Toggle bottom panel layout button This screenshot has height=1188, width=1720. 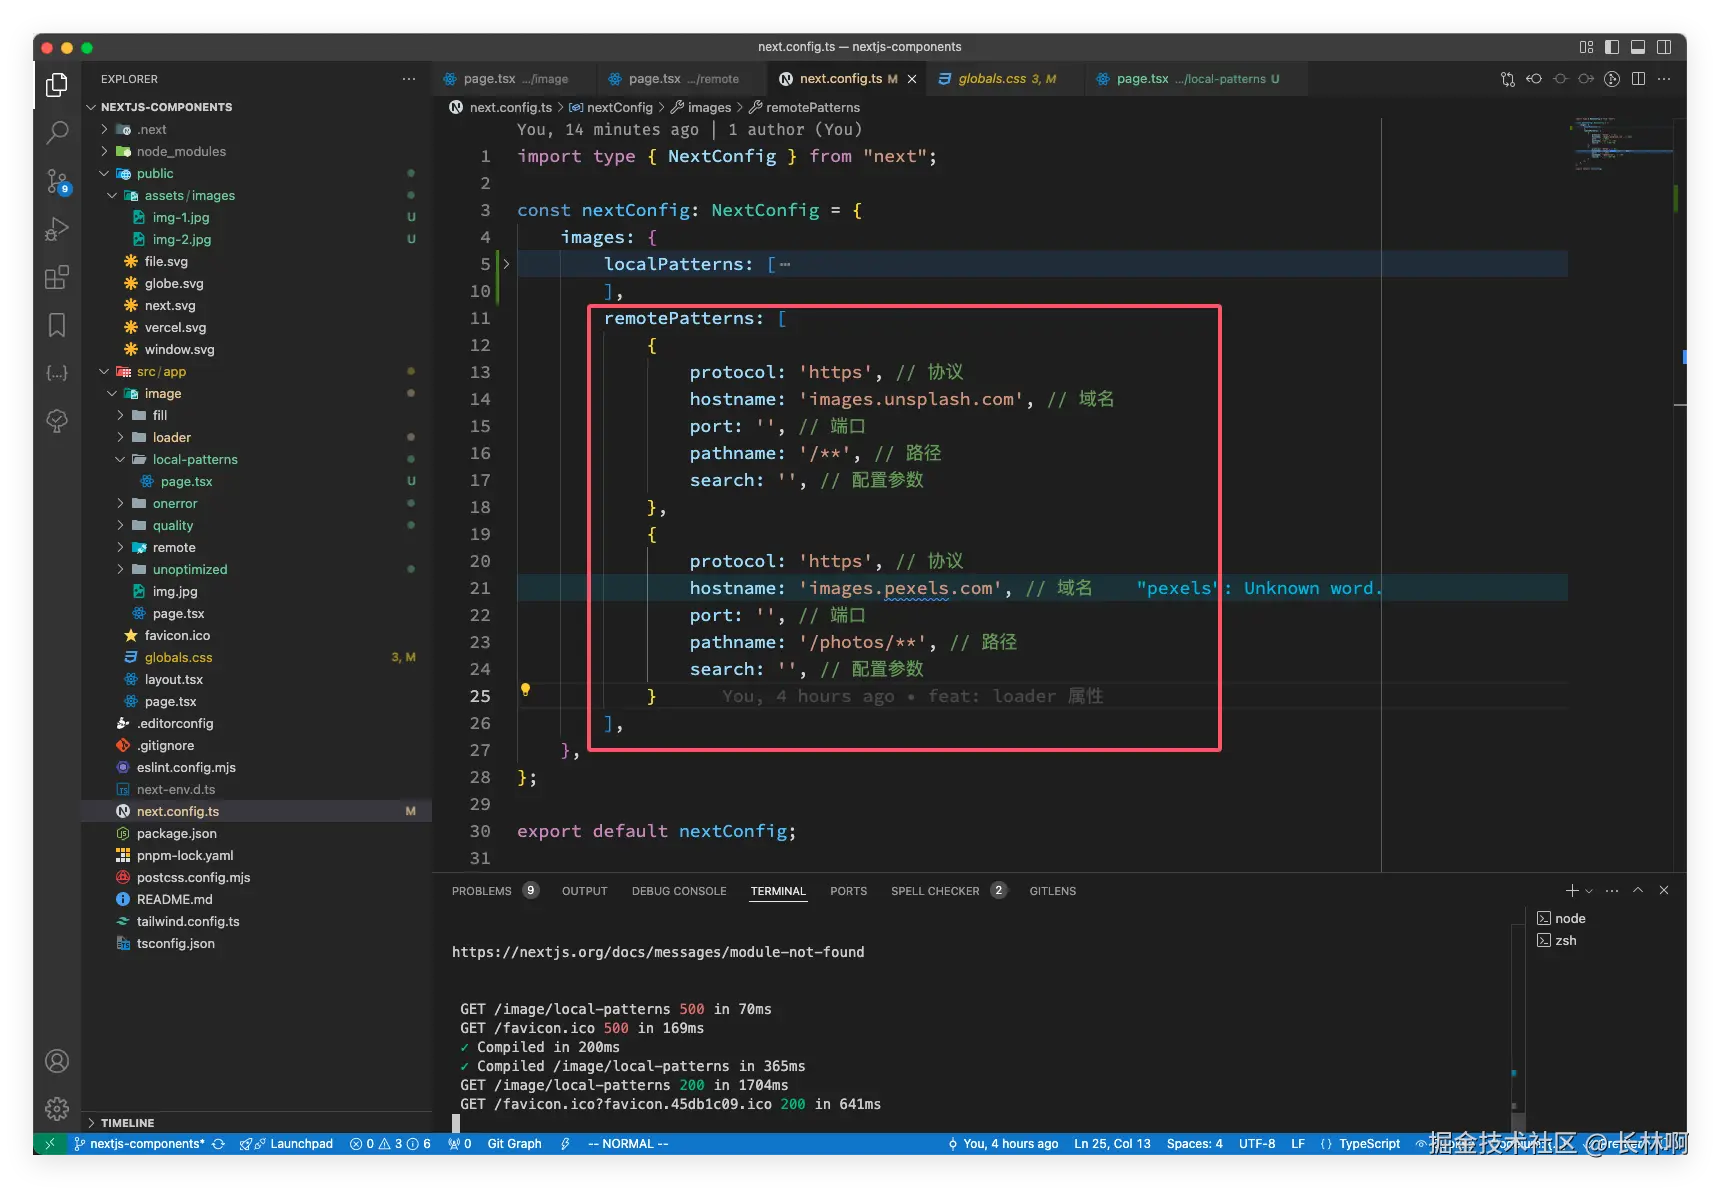click(1638, 47)
